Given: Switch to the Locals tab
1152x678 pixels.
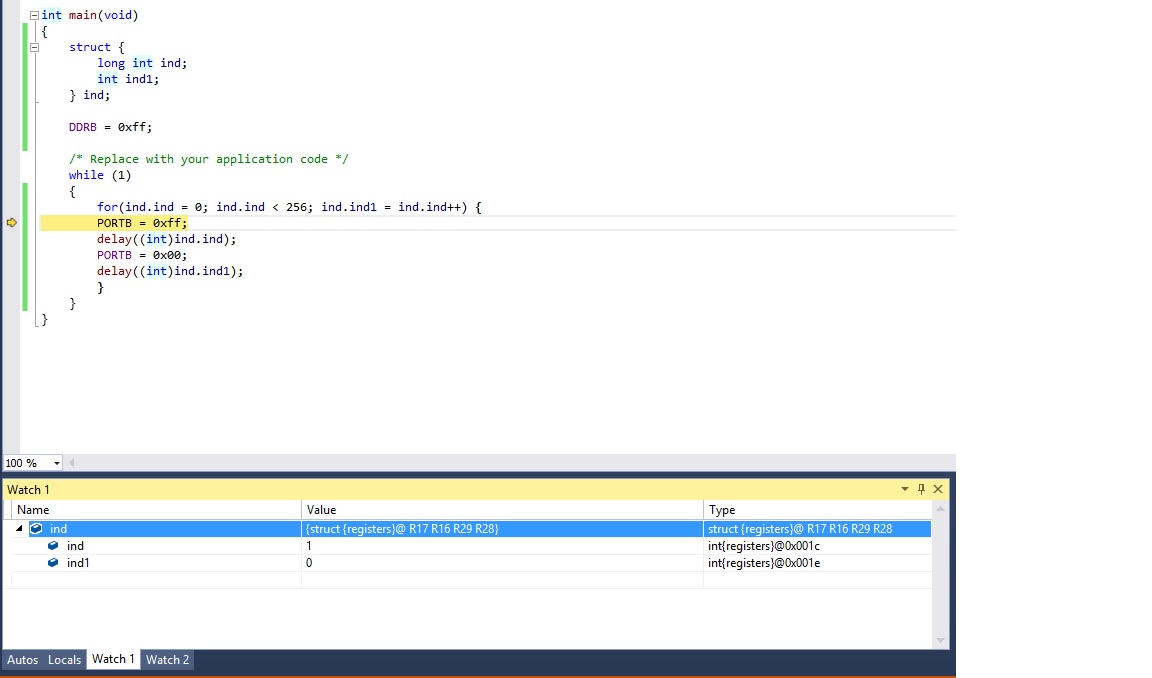Looking at the screenshot, I should click(65, 660).
